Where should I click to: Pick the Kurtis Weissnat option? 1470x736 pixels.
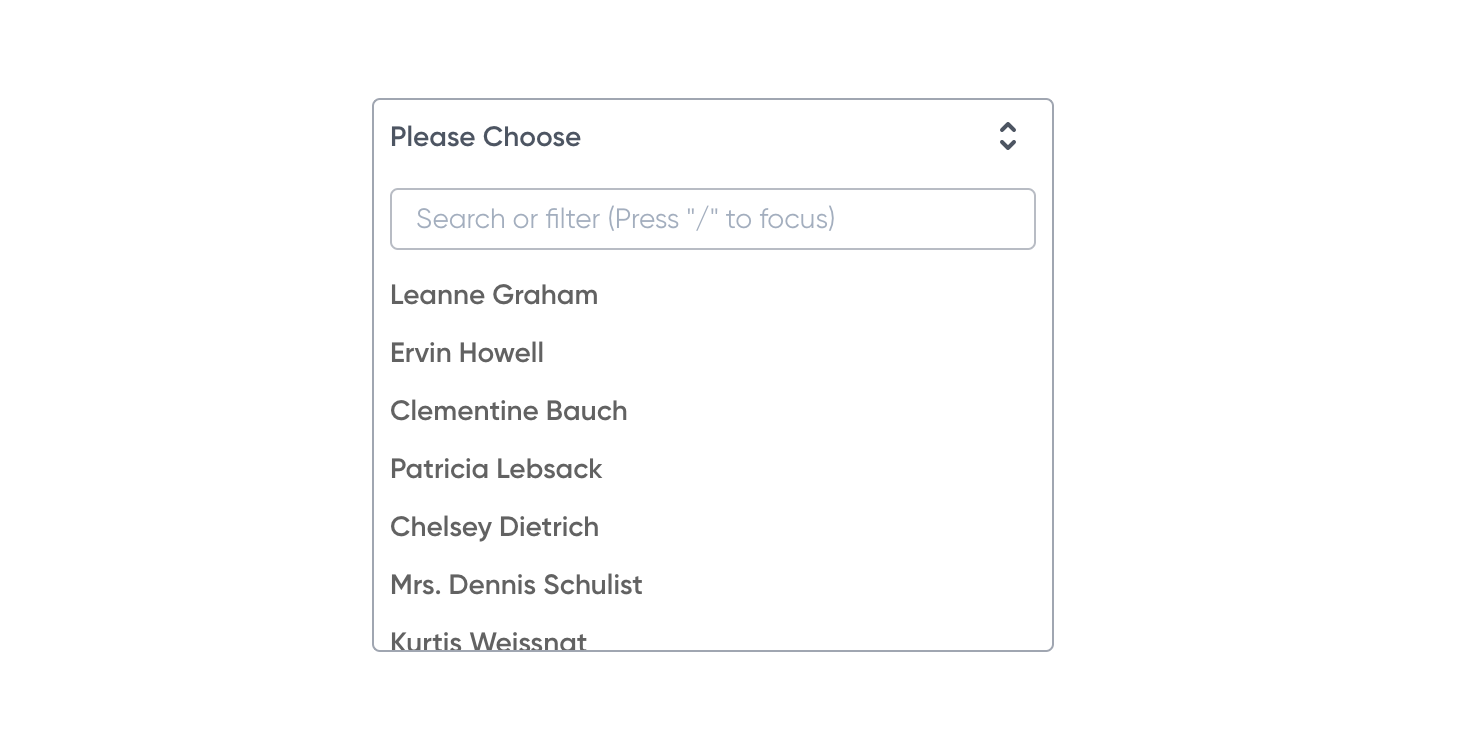(488, 641)
